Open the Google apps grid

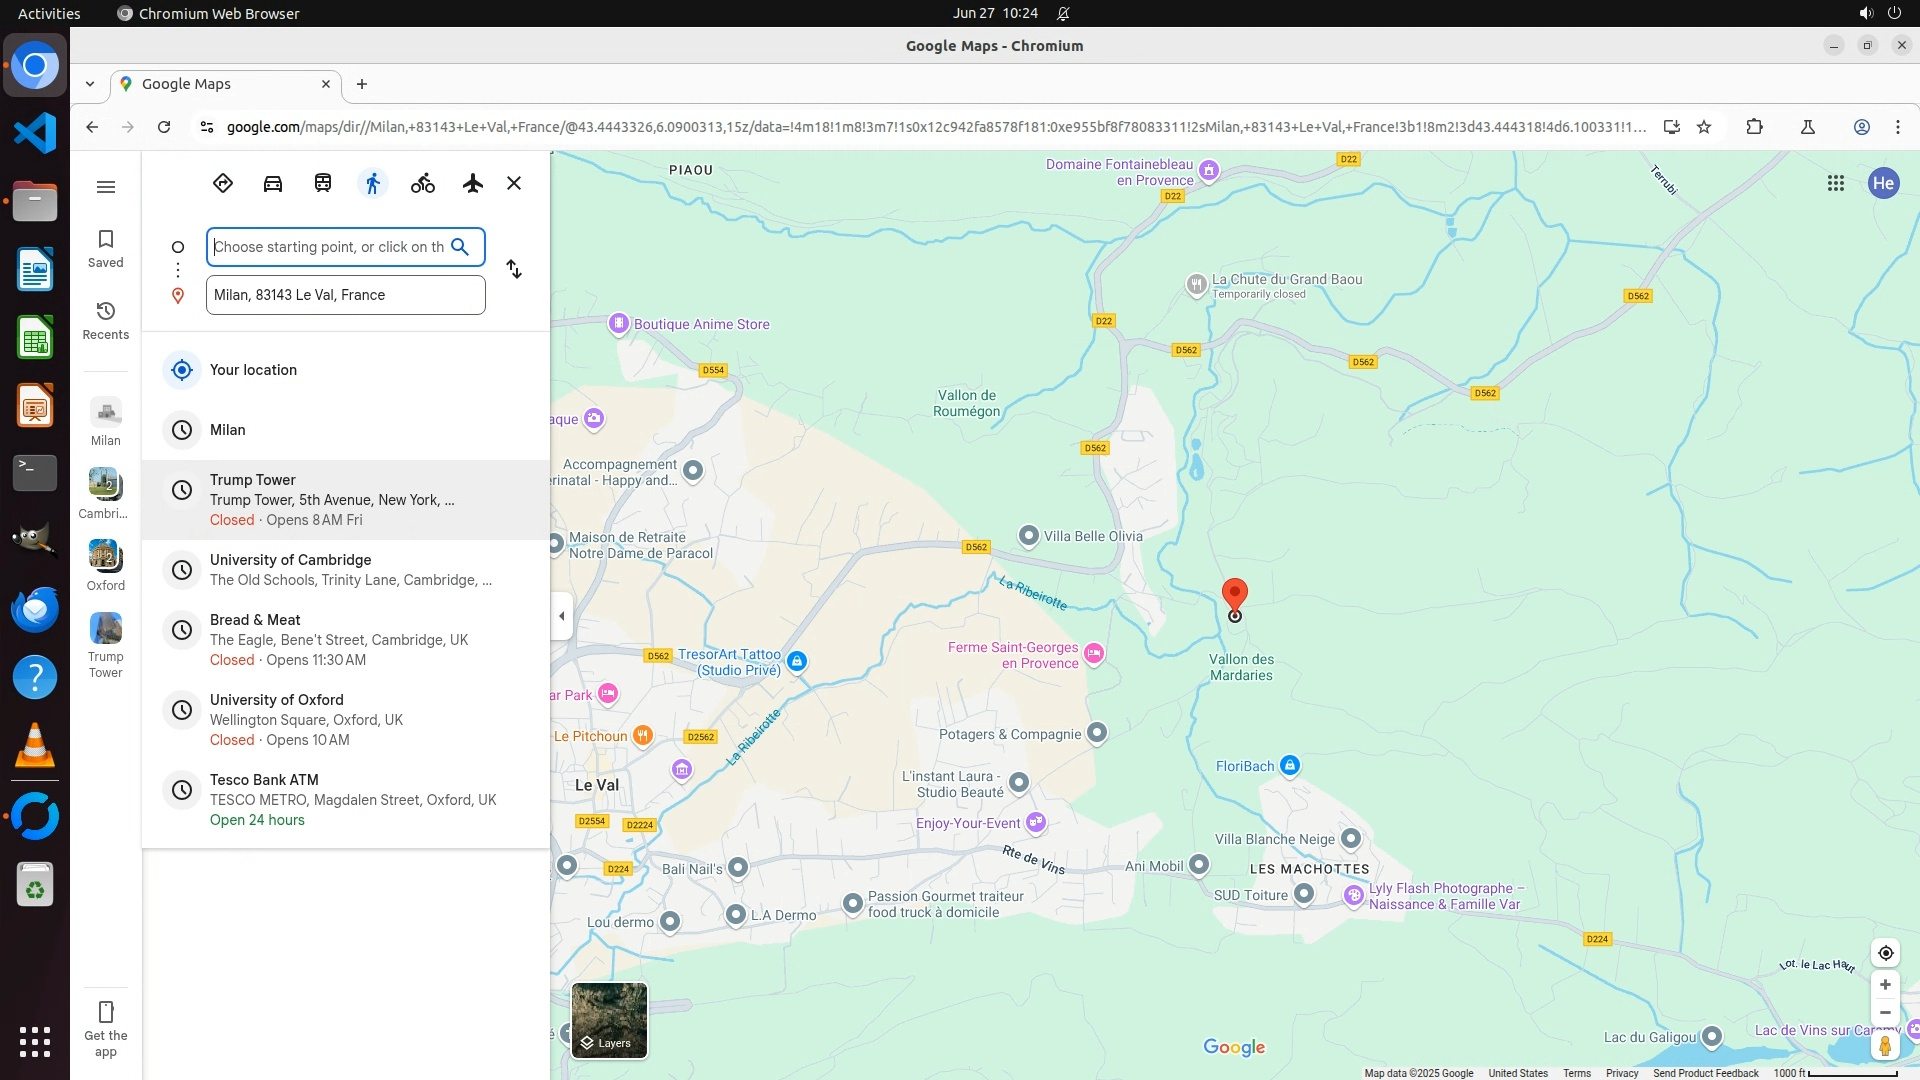1836,183
